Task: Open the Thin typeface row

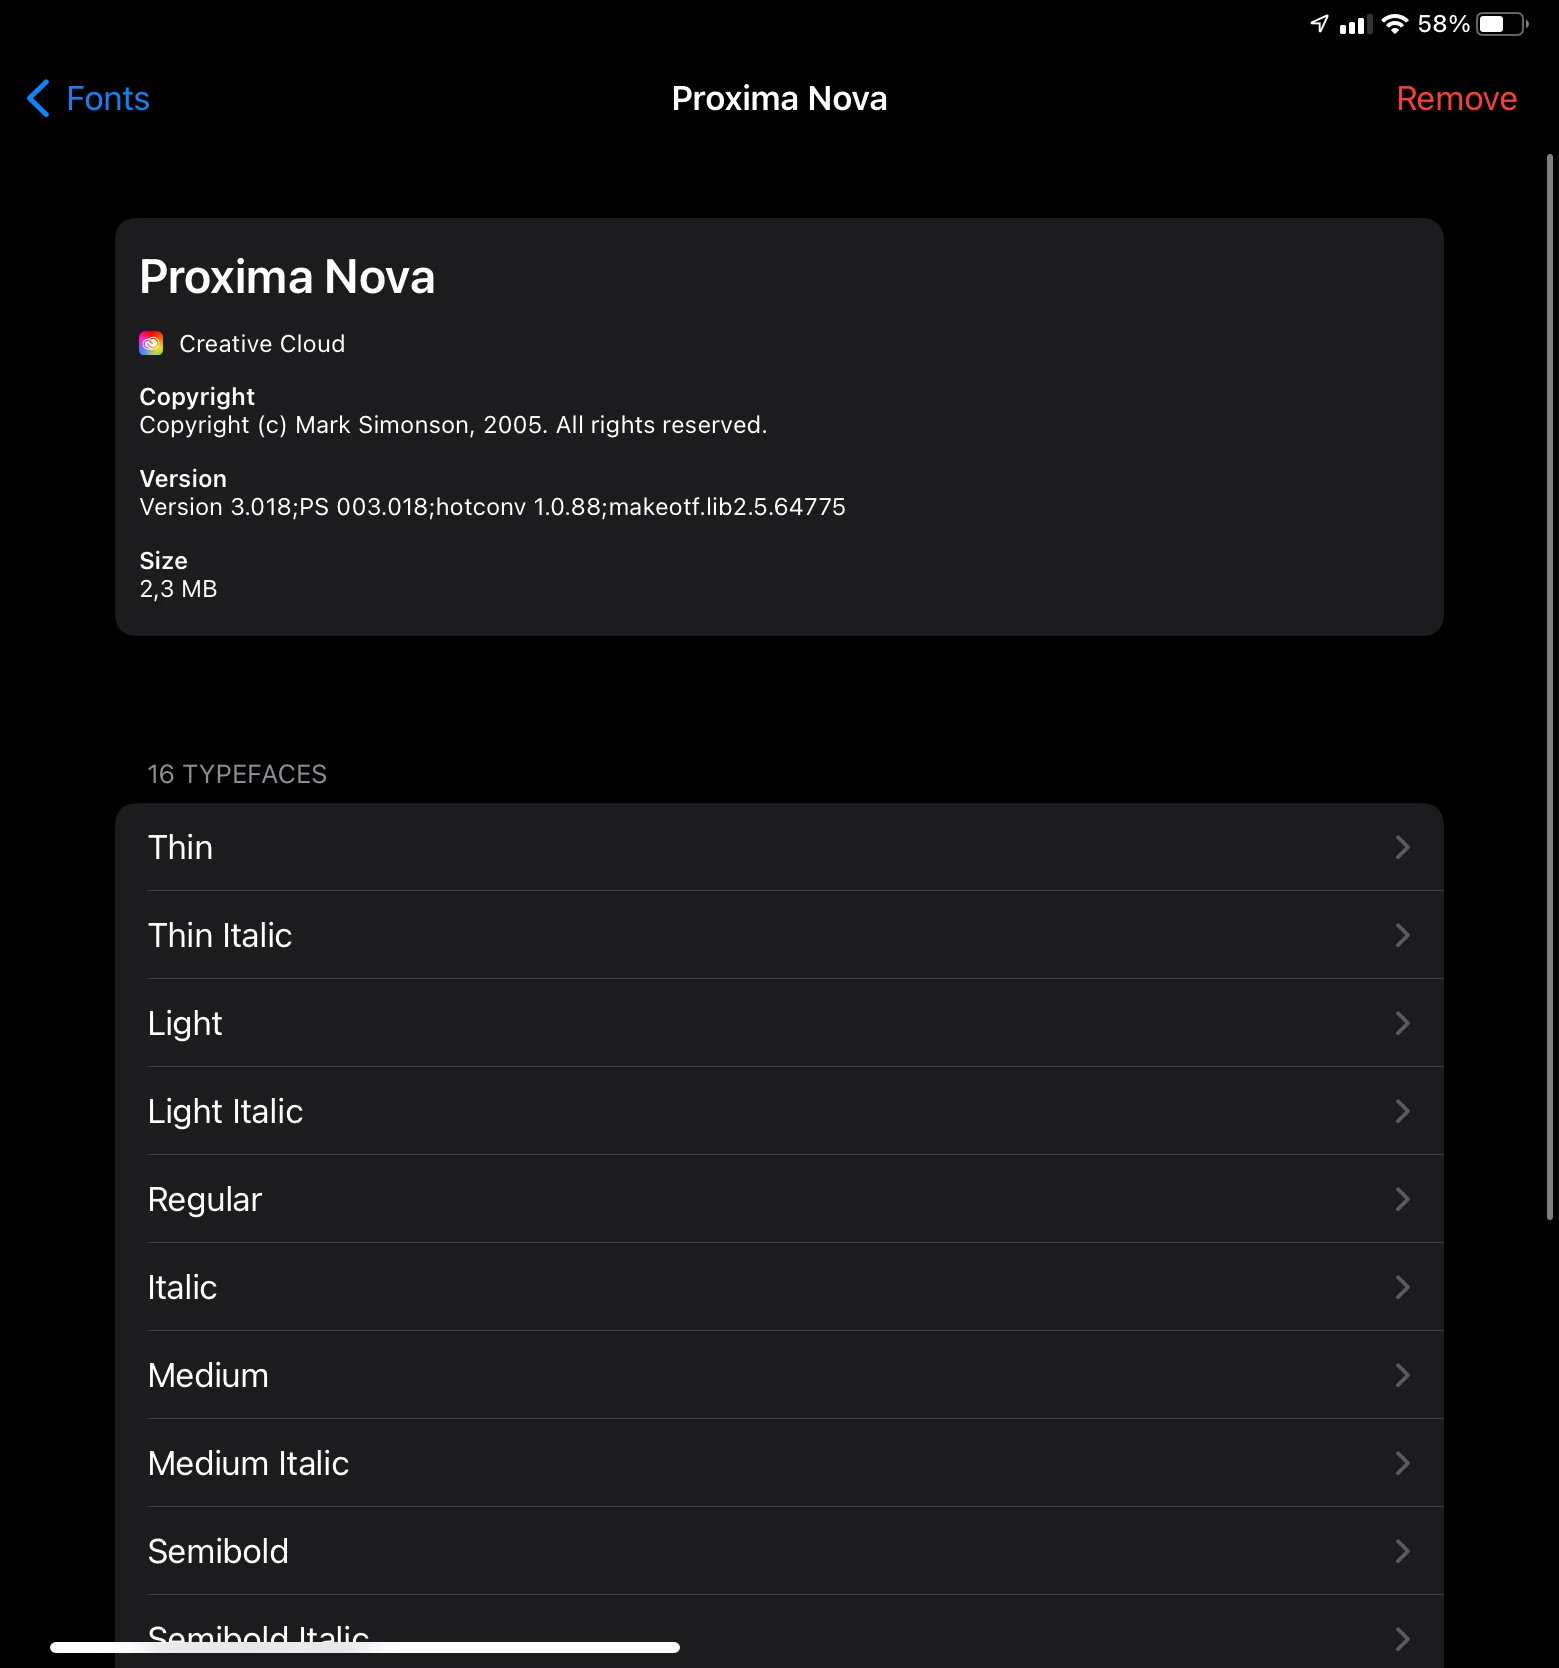Action: 779,847
